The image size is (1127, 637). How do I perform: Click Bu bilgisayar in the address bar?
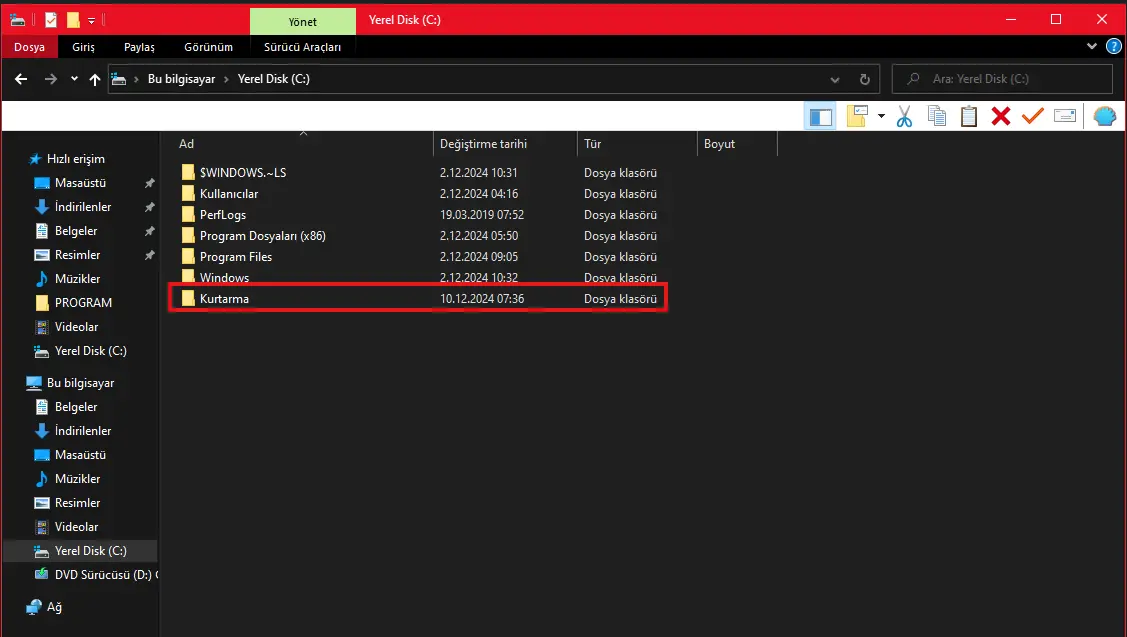click(x=181, y=79)
